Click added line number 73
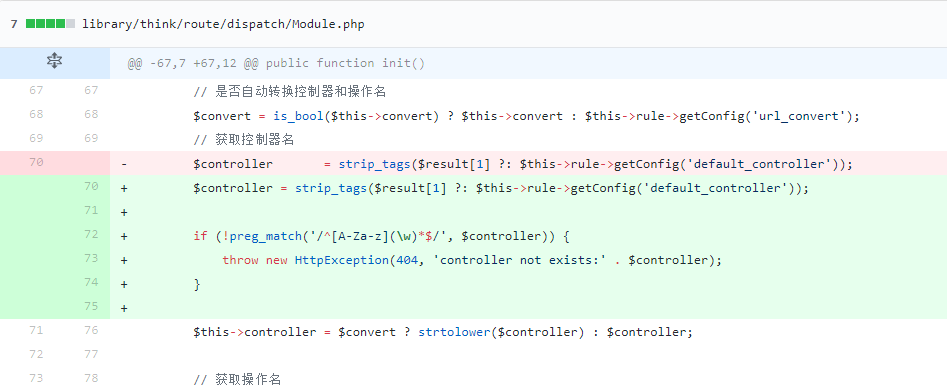This screenshot has width=947, height=389. coord(91,258)
